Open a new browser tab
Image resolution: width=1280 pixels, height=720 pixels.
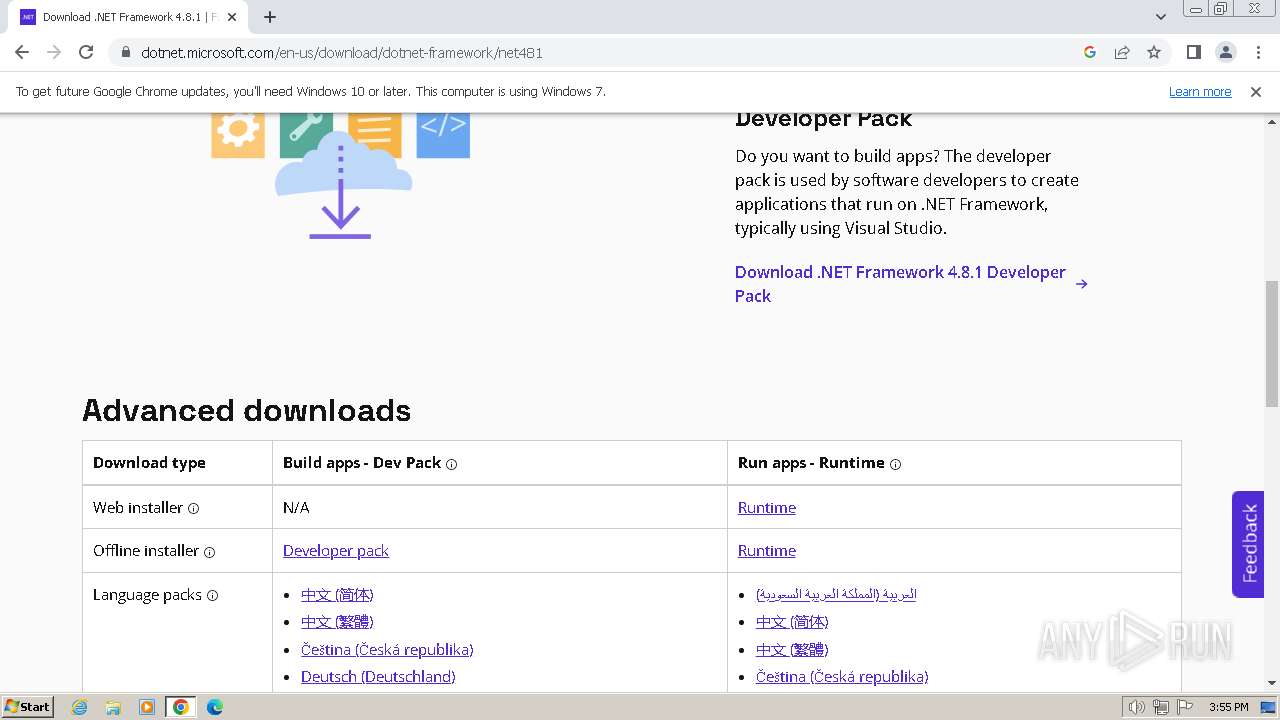click(270, 17)
